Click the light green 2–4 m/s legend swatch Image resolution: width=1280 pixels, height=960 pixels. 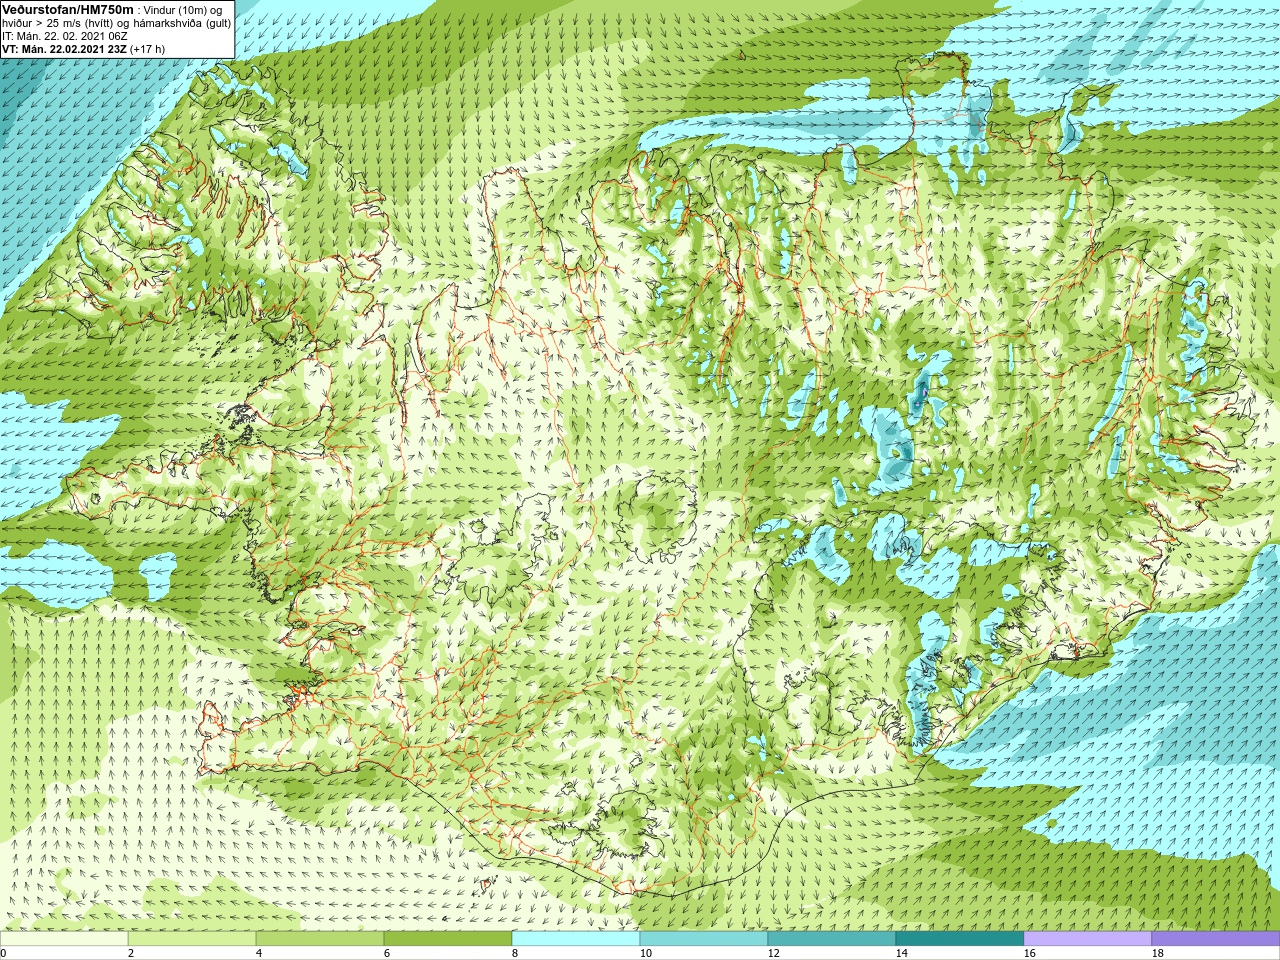click(x=192, y=939)
